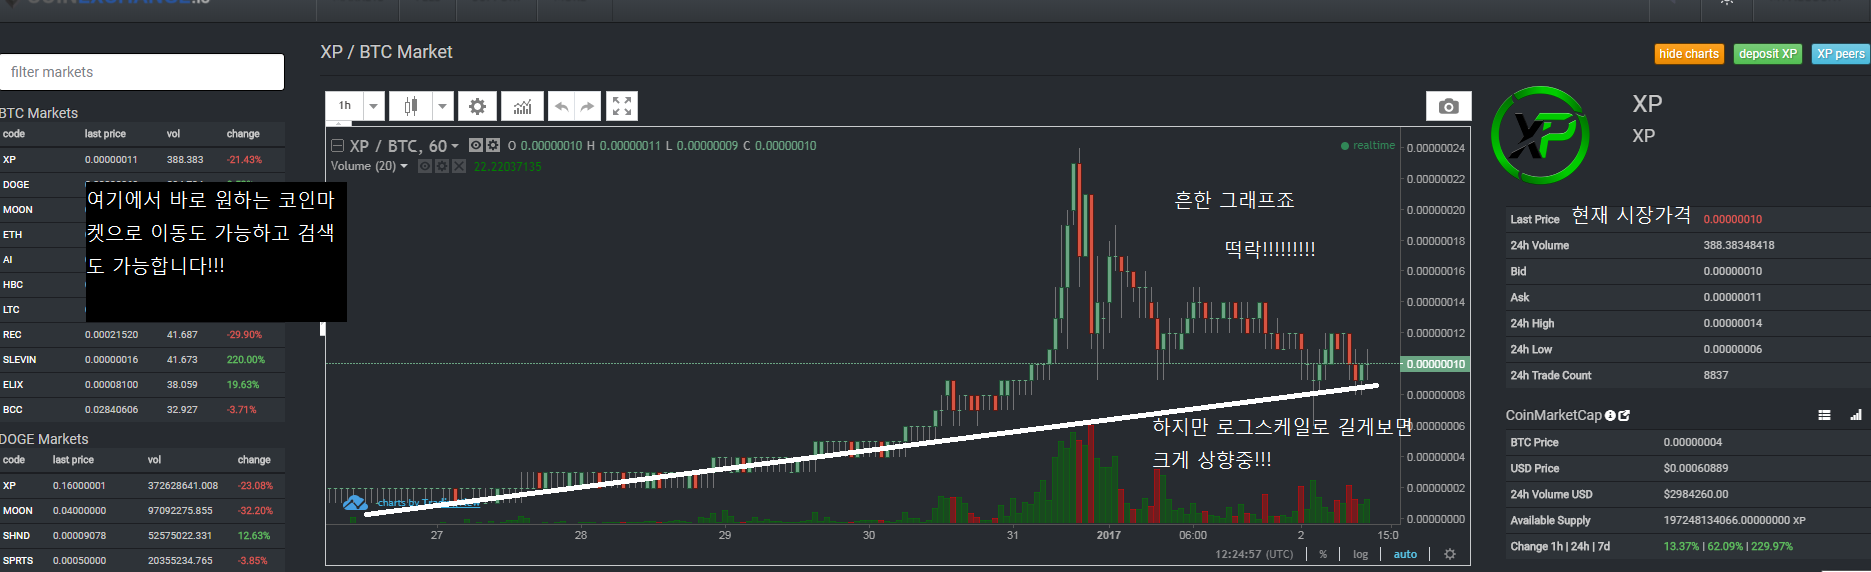Open the SHND market row
Image resolution: width=1871 pixels, height=572 pixels.
142,536
